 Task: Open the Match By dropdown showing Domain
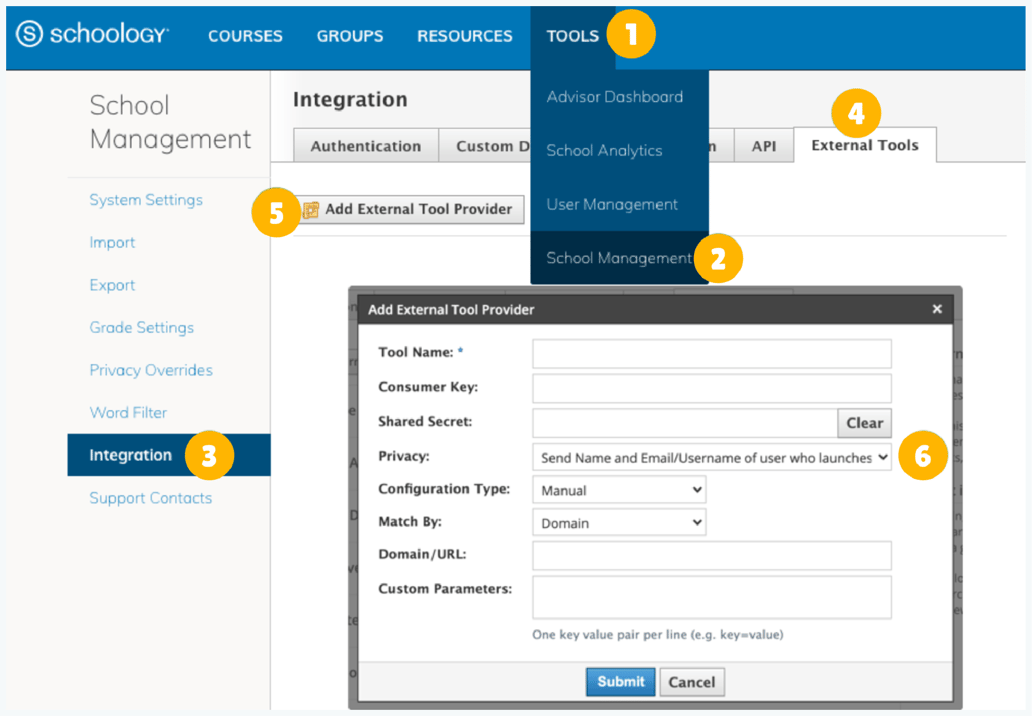(617, 522)
